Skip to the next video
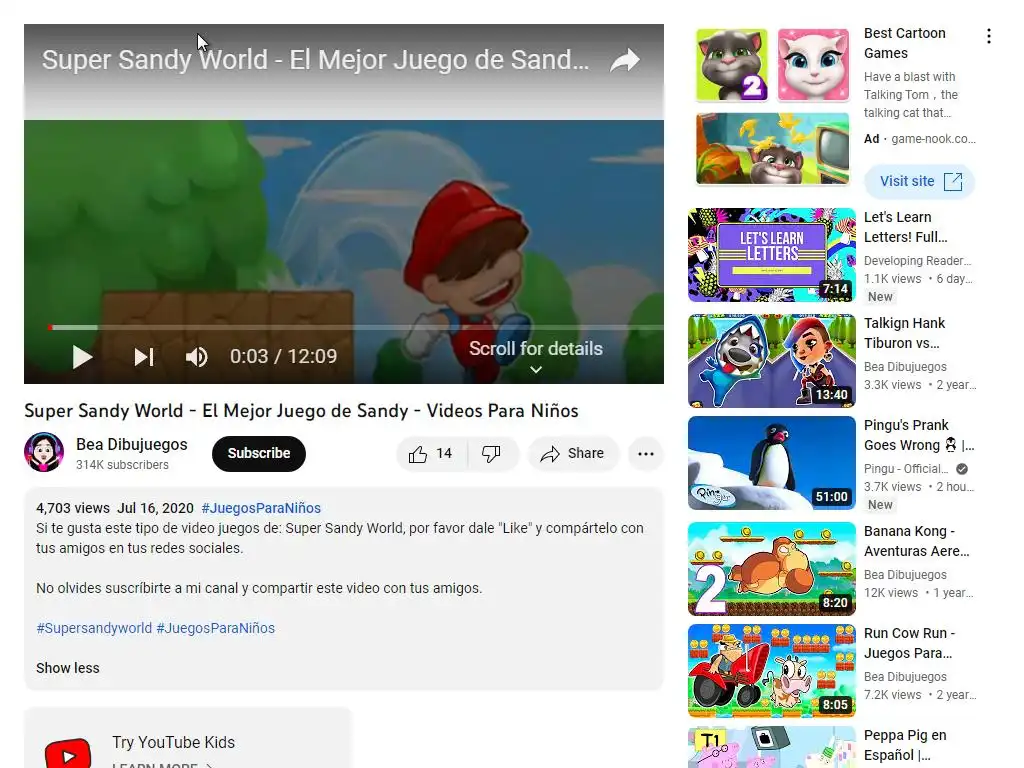The image size is (1024, 768). (x=144, y=357)
